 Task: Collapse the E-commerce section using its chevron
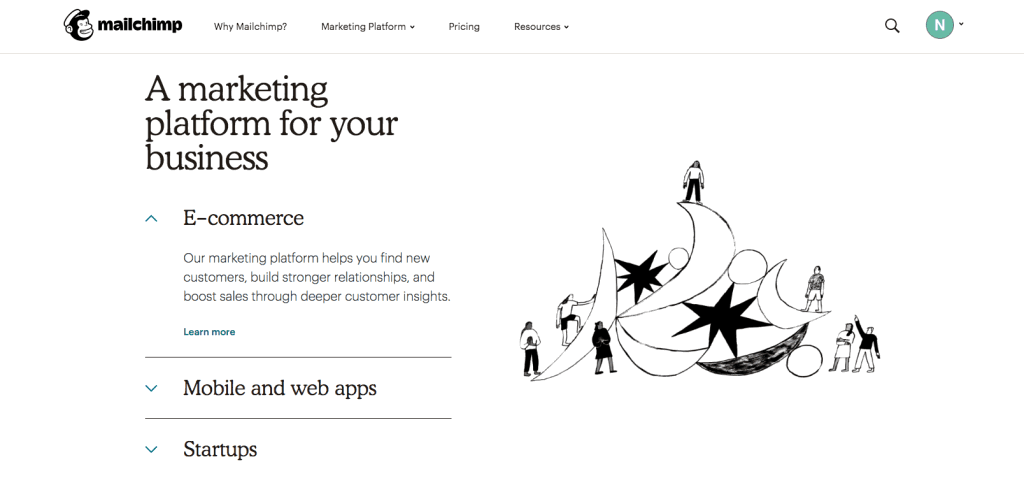click(151, 218)
